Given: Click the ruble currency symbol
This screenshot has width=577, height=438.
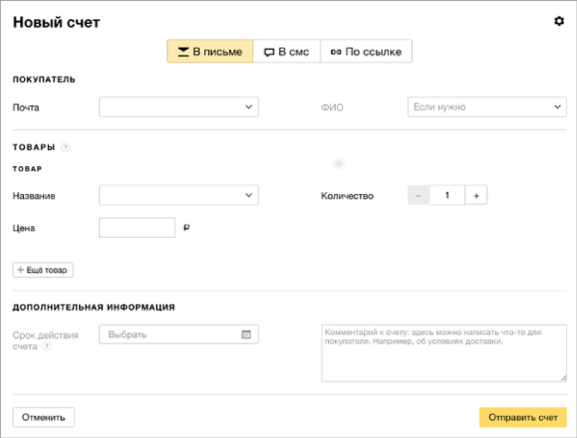Looking at the screenshot, I should pyautogui.click(x=187, y=228).
